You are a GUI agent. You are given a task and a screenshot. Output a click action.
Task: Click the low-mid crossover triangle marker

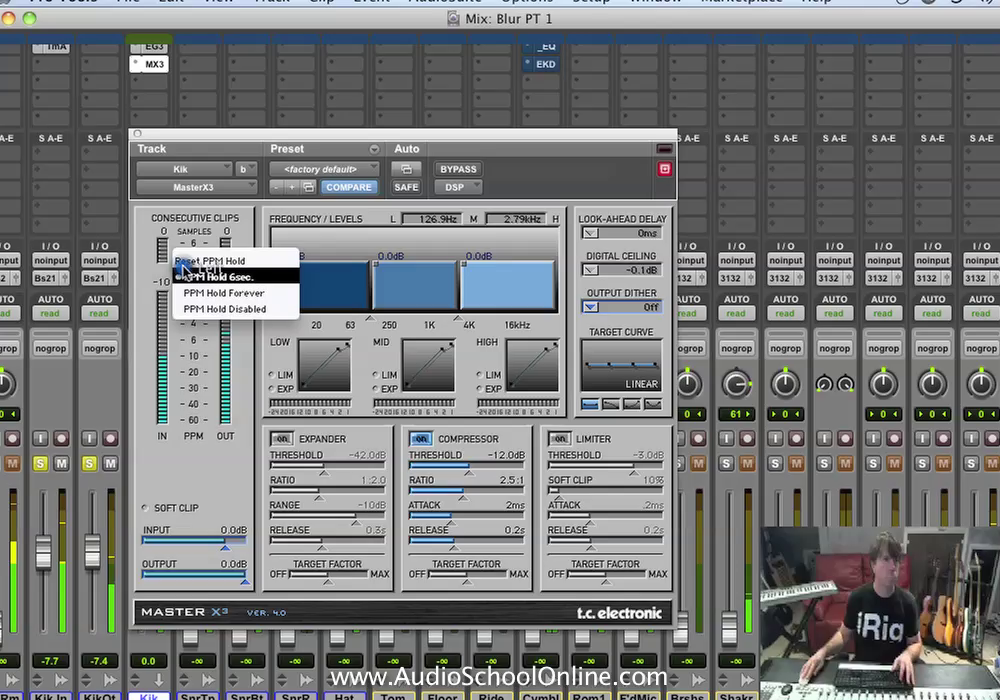[370, 317]
